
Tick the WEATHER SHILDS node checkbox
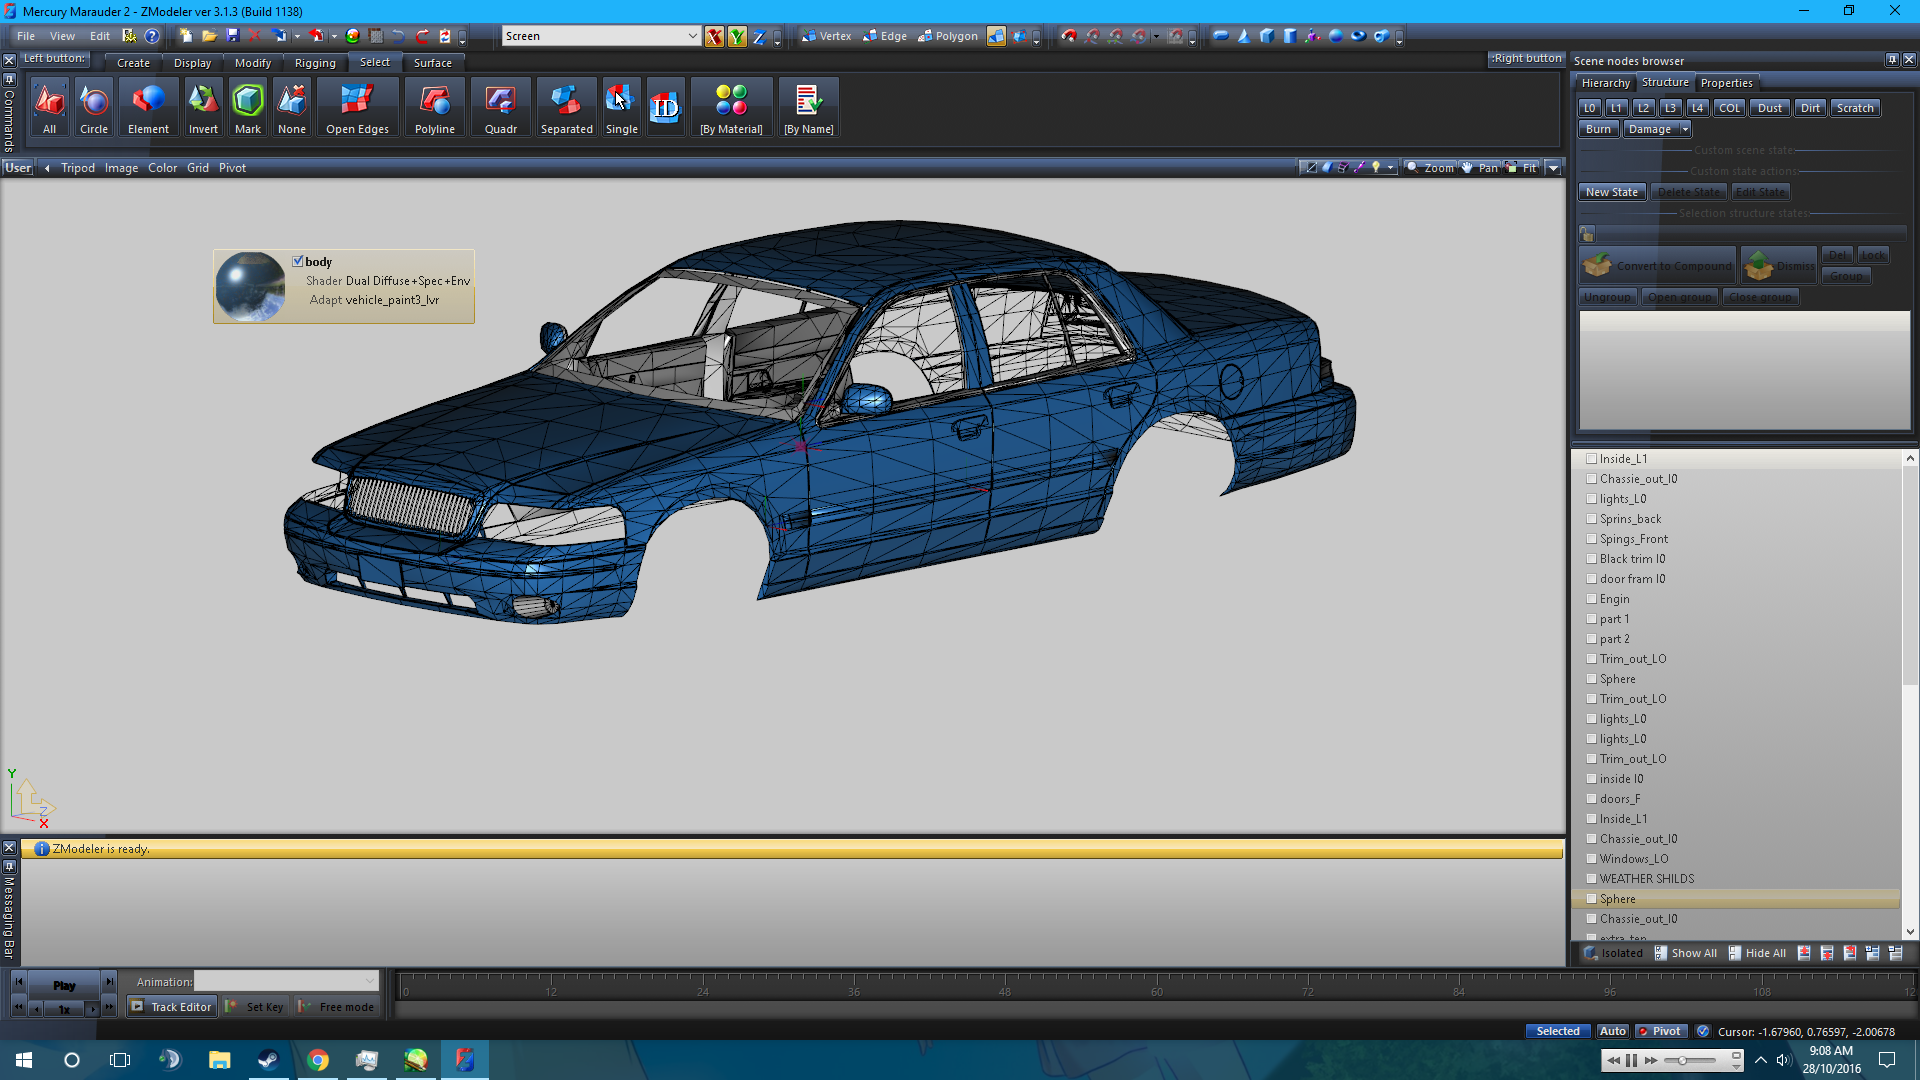(1591, 879)
